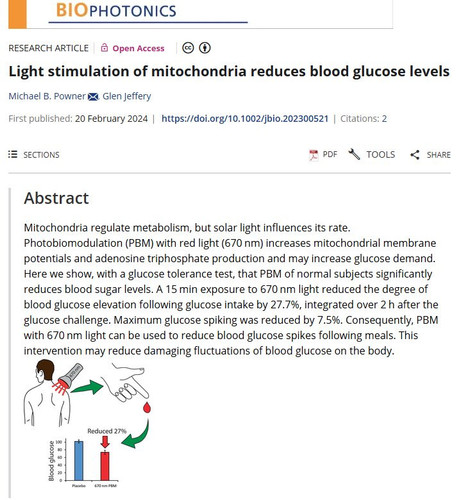463x500 pixels.
Task: Click the Open Access label
Action: tap(138, 48)
